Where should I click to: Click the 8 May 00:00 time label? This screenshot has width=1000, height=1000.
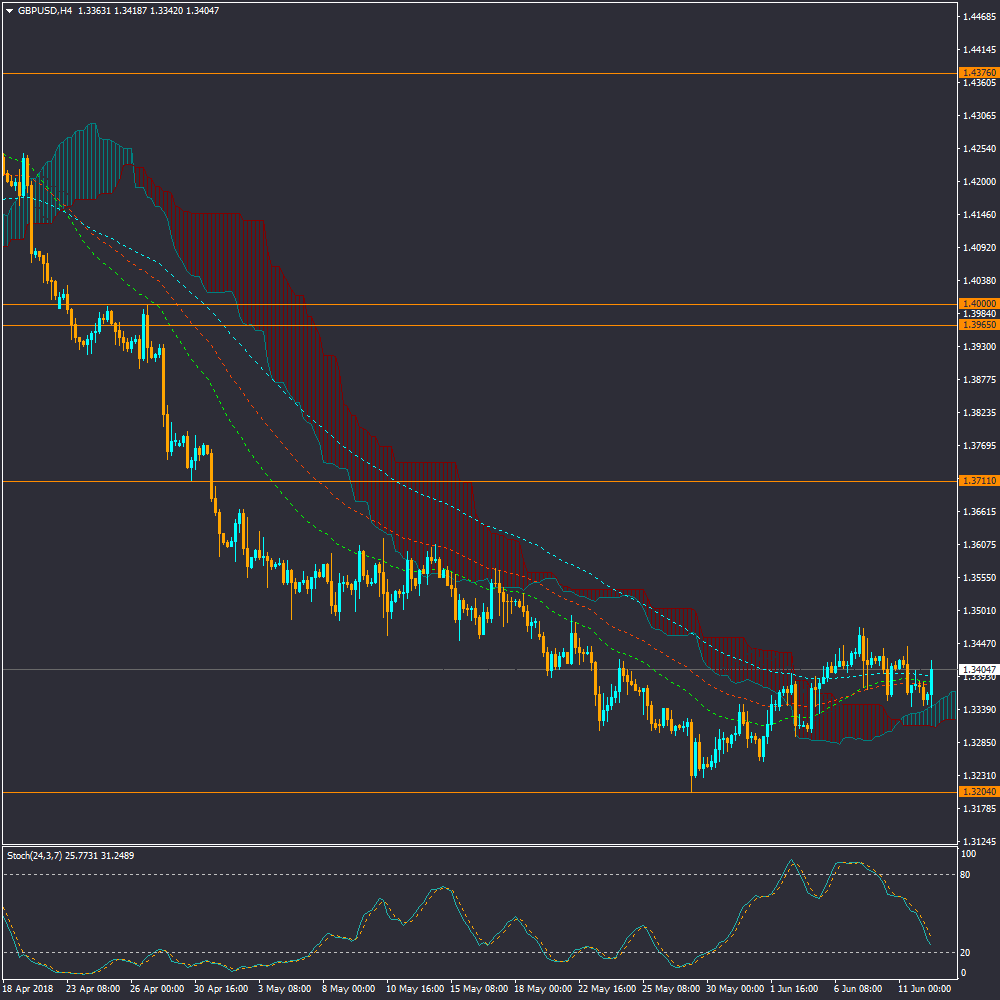[x=347, y=988]
